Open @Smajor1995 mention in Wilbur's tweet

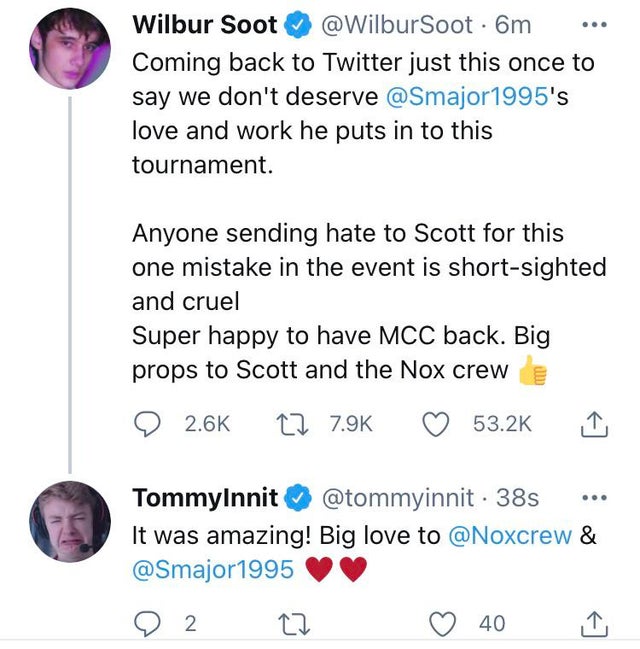point(467,96)
